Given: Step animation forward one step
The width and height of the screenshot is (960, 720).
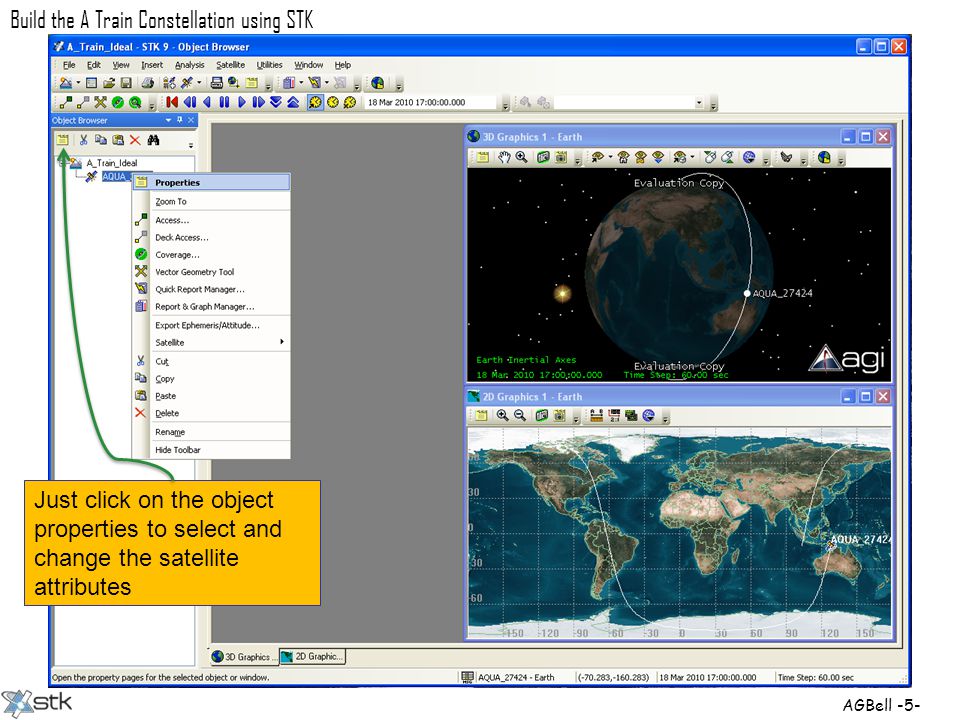Looking at the screenshot, I should pos(258,102).
